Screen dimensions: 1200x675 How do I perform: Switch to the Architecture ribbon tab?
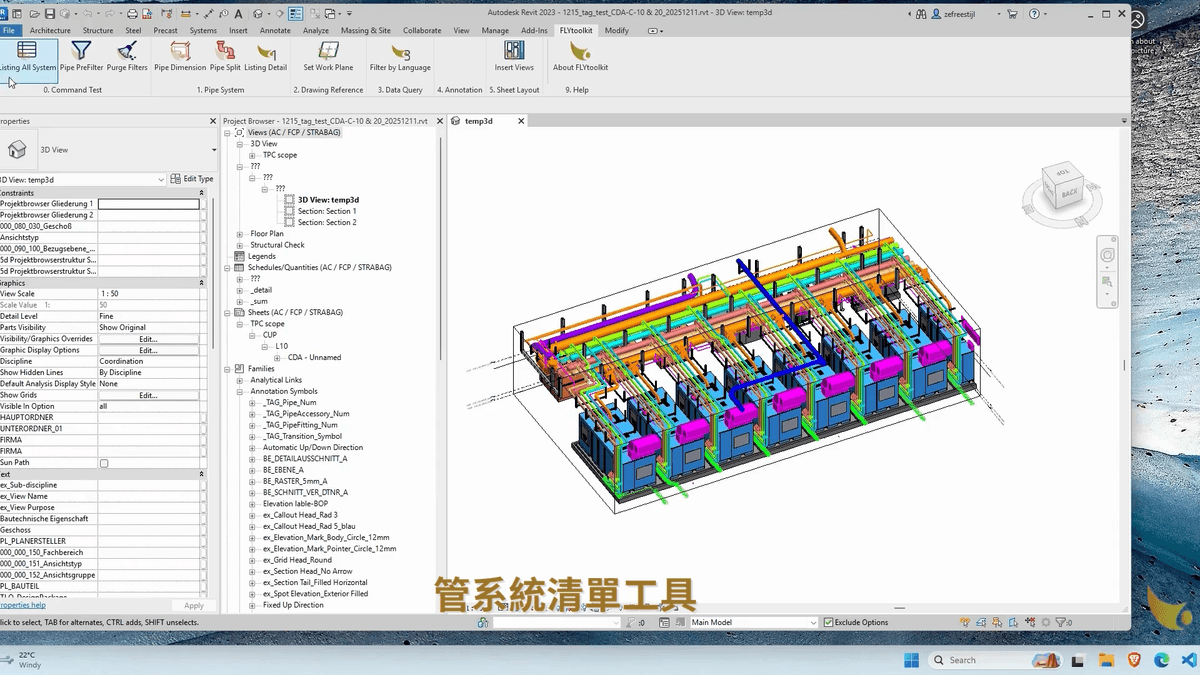(50, 30)
